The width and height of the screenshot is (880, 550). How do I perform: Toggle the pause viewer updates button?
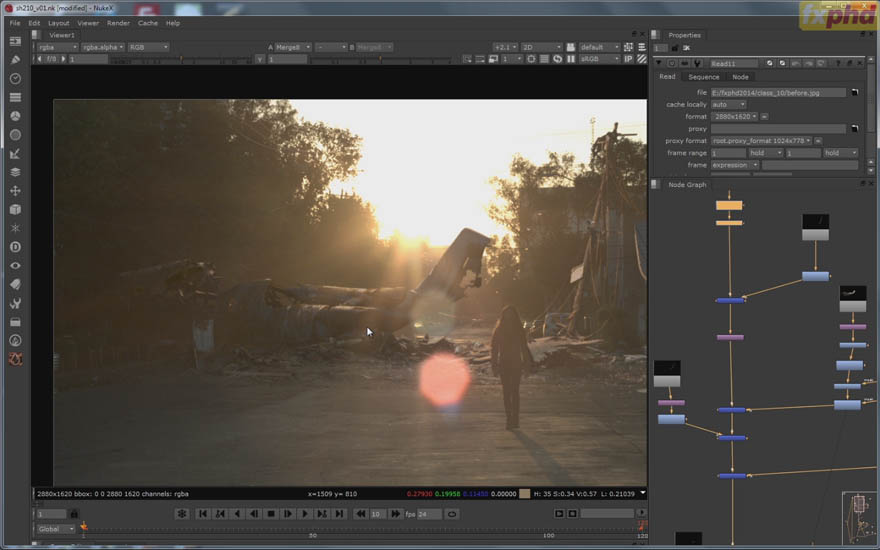[x=571, y=59]
